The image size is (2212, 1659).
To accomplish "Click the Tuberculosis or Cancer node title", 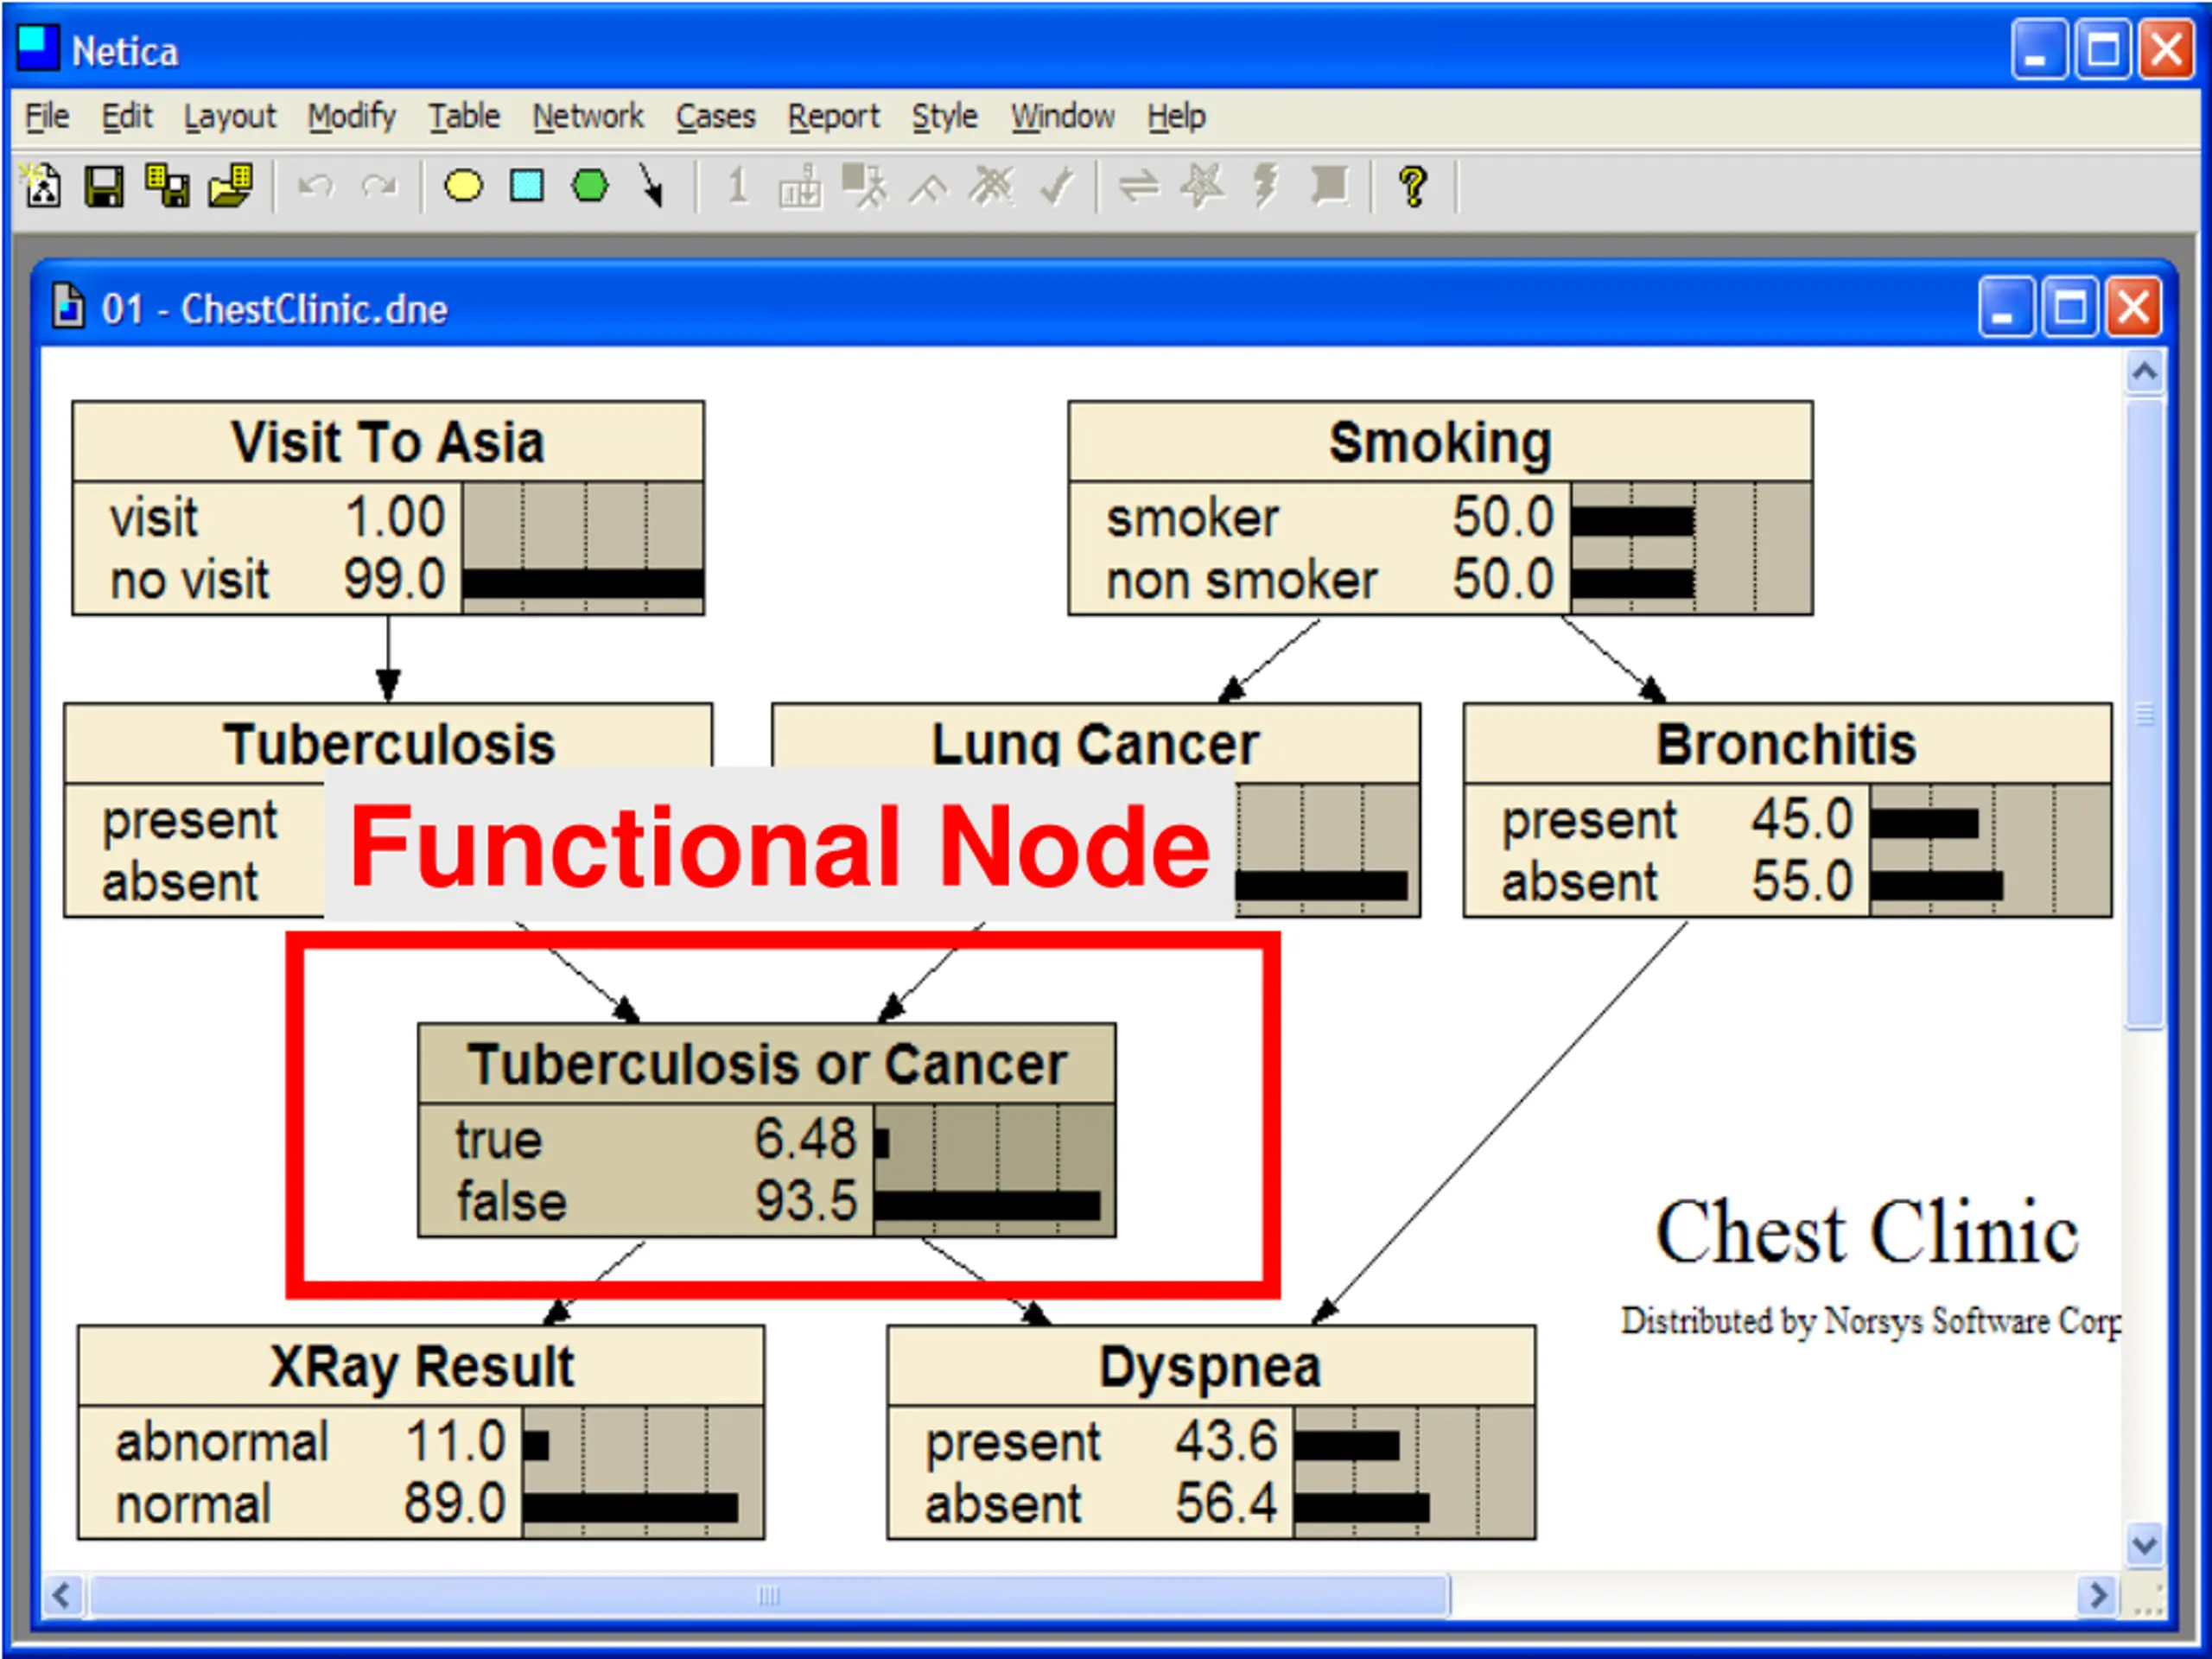I will point(766,1064).
